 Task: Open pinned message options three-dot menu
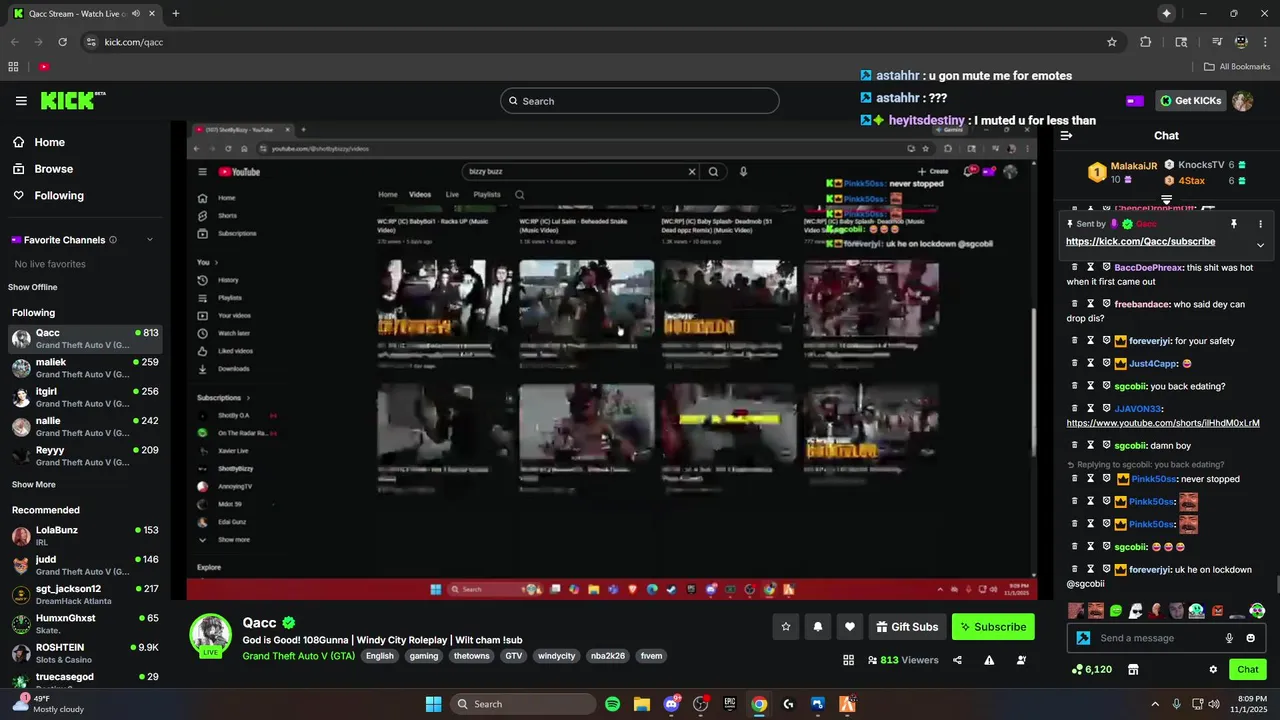(x=1260, y=224)
